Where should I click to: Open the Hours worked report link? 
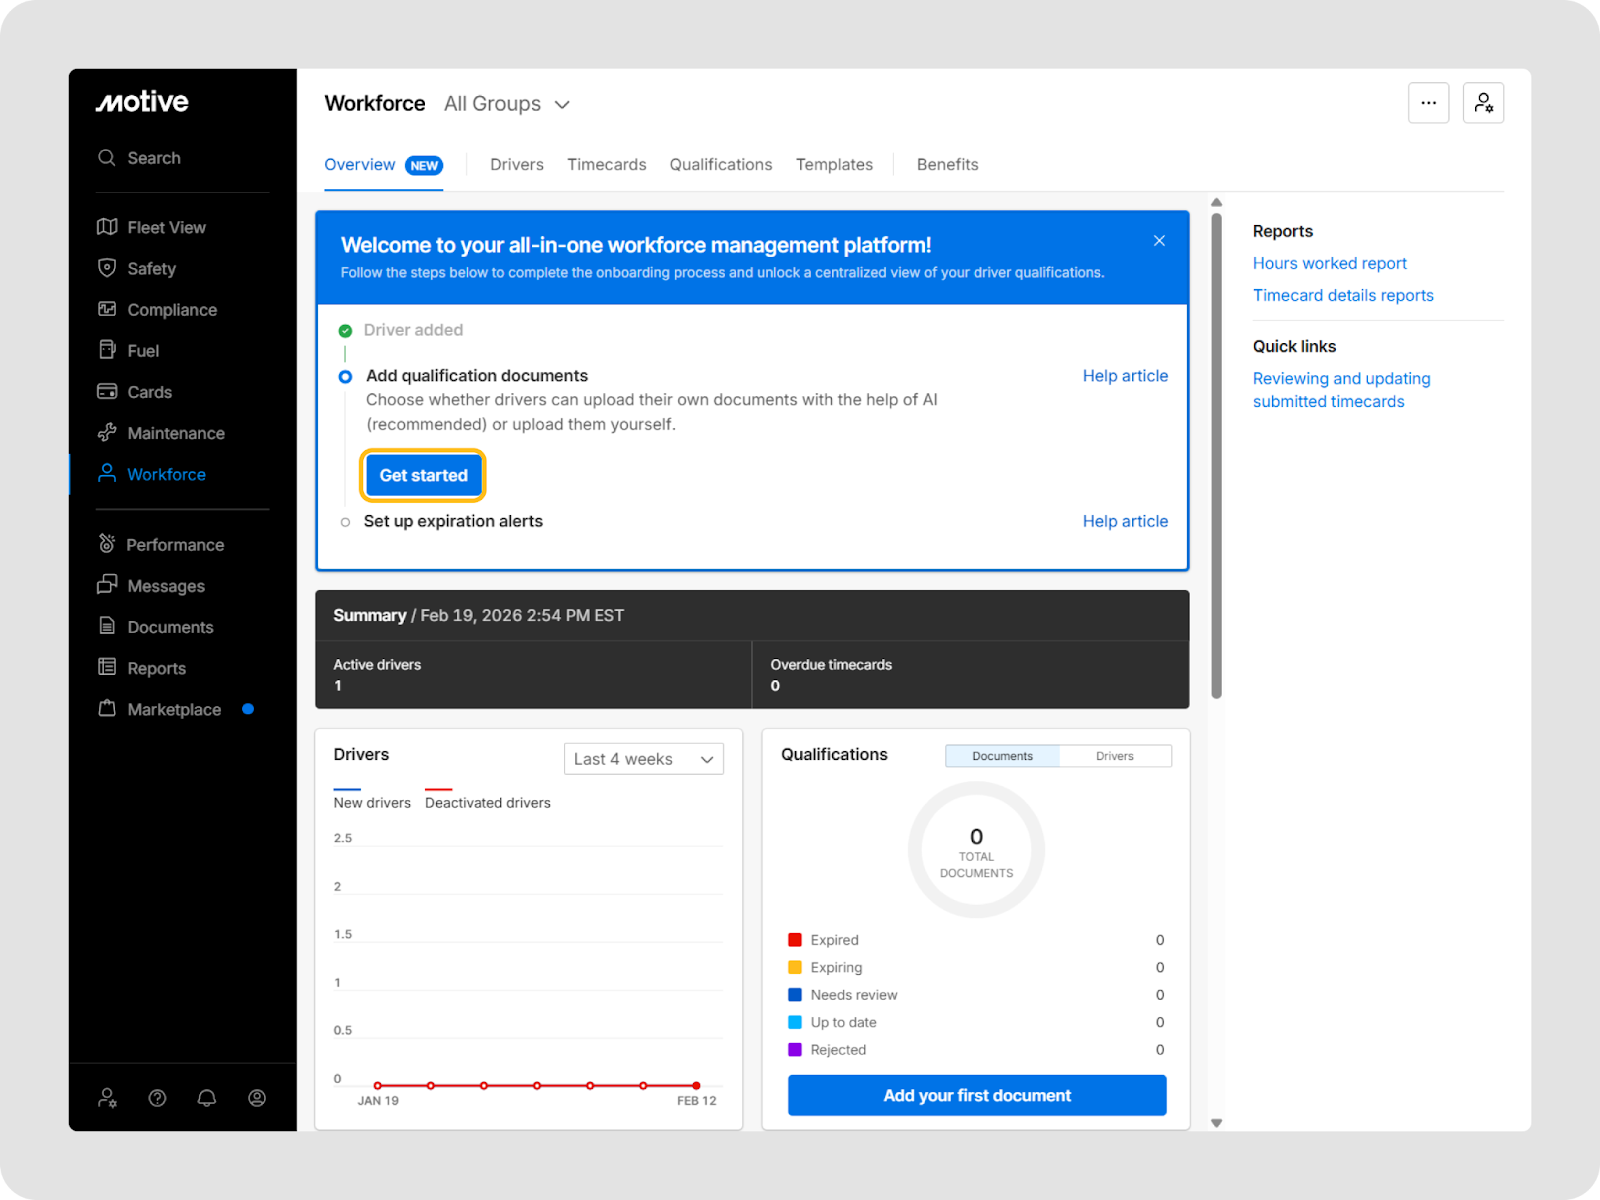1329,263
